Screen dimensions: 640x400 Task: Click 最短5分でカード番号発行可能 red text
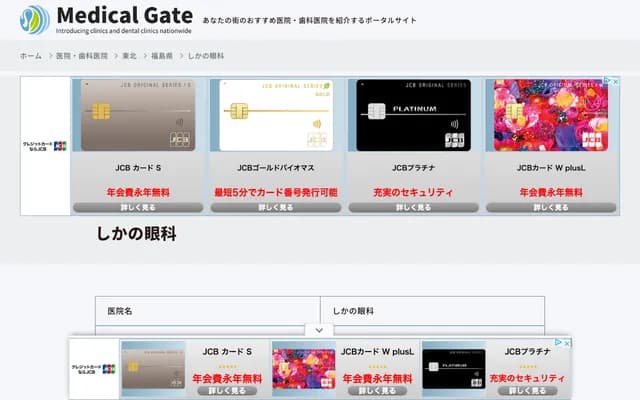coord(276,192)
